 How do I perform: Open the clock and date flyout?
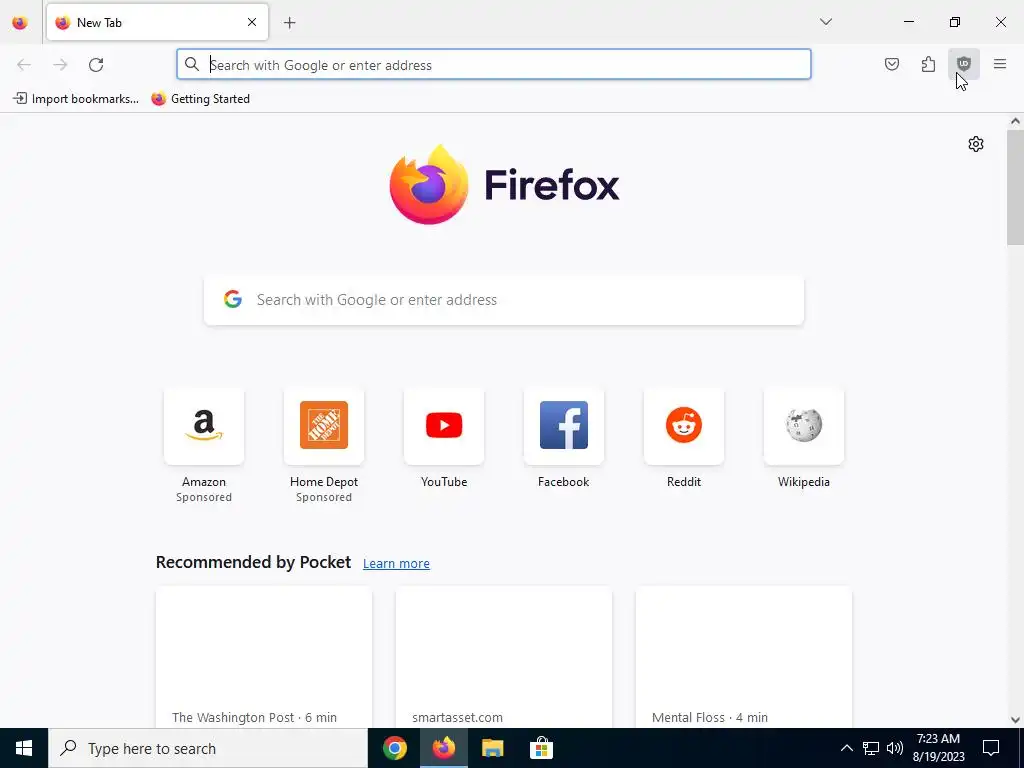(938, 748)
